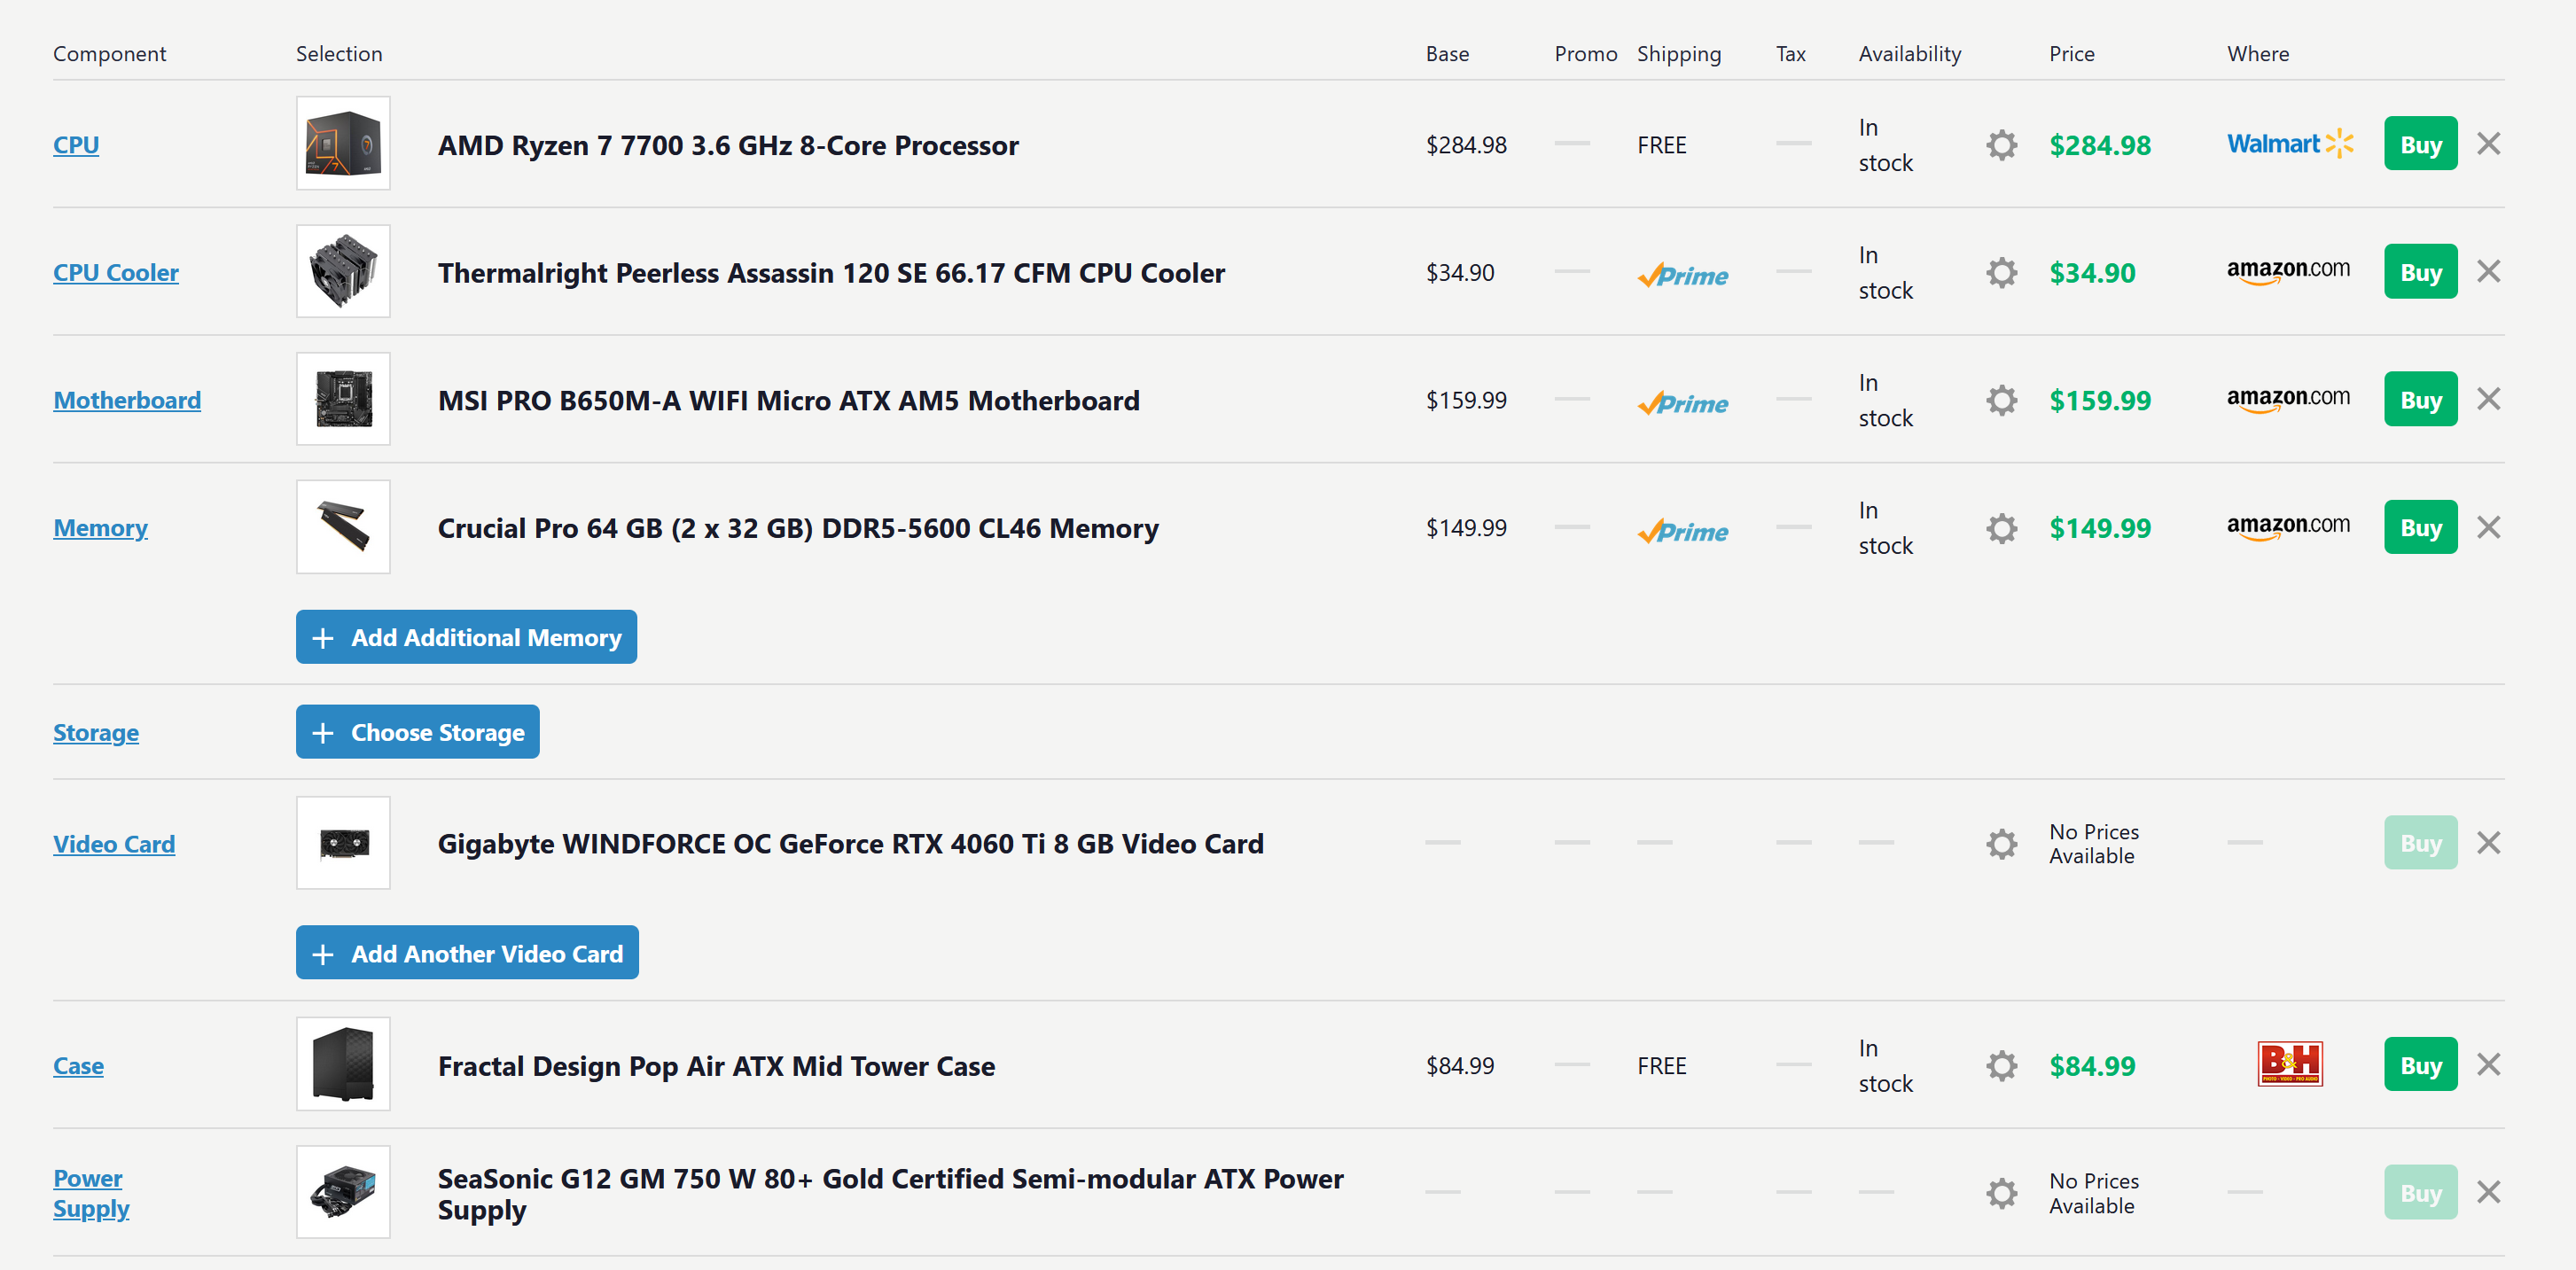Open the Storage component link
Image resolution: width=2576 pixels, height=1270 pixels.
(96, 733)
